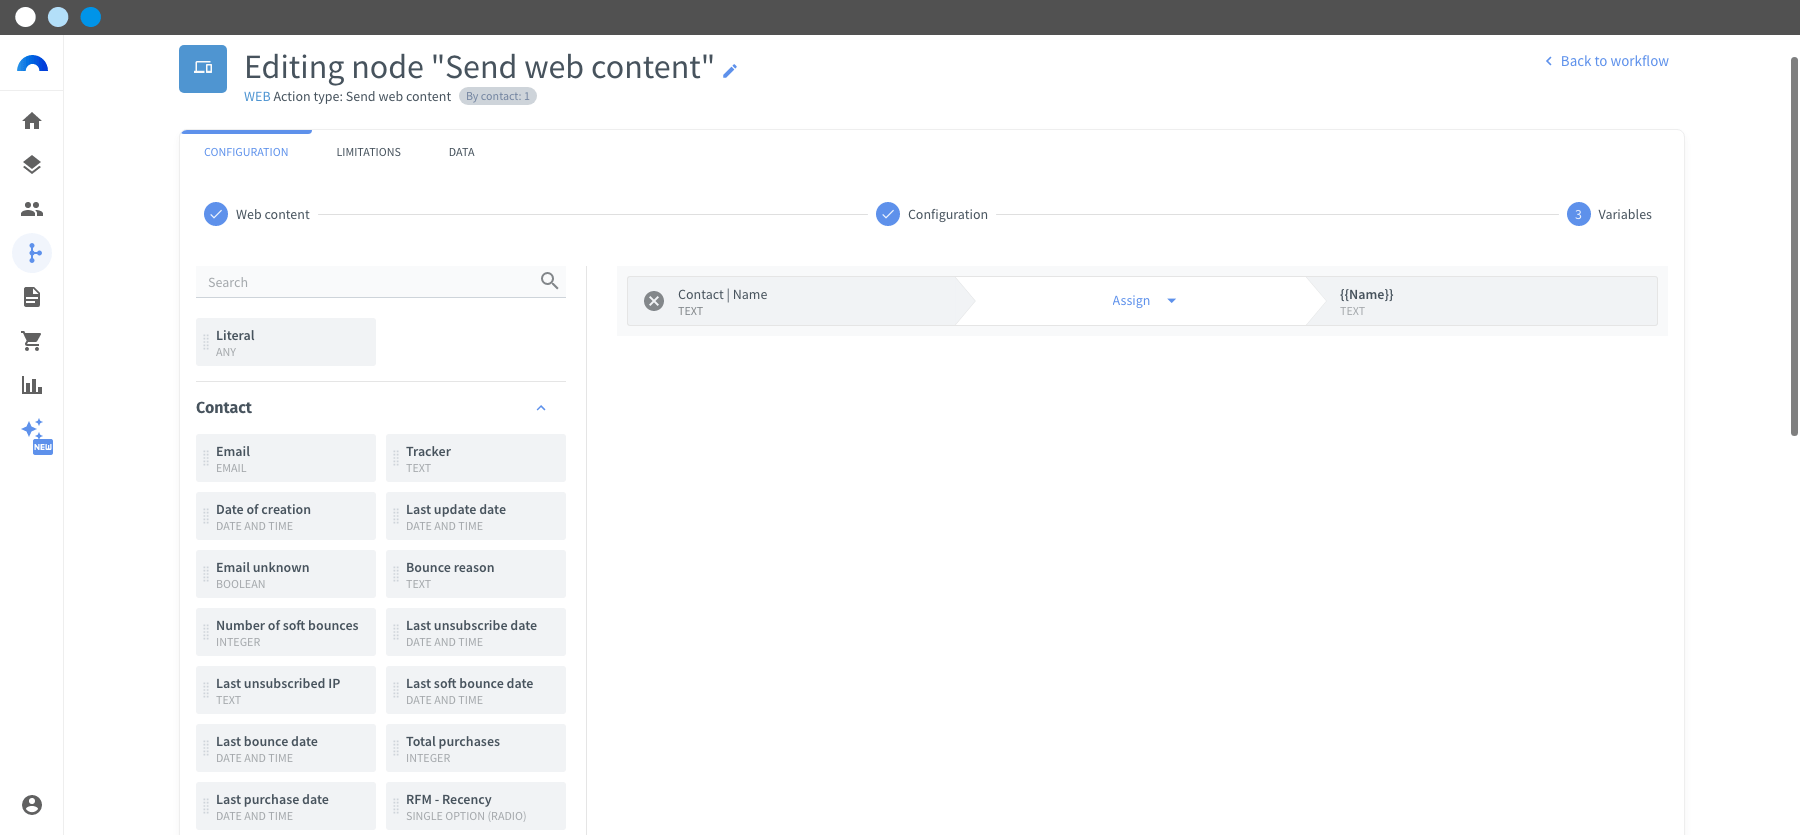Click the search magnifier icon

tap(549, 281)
